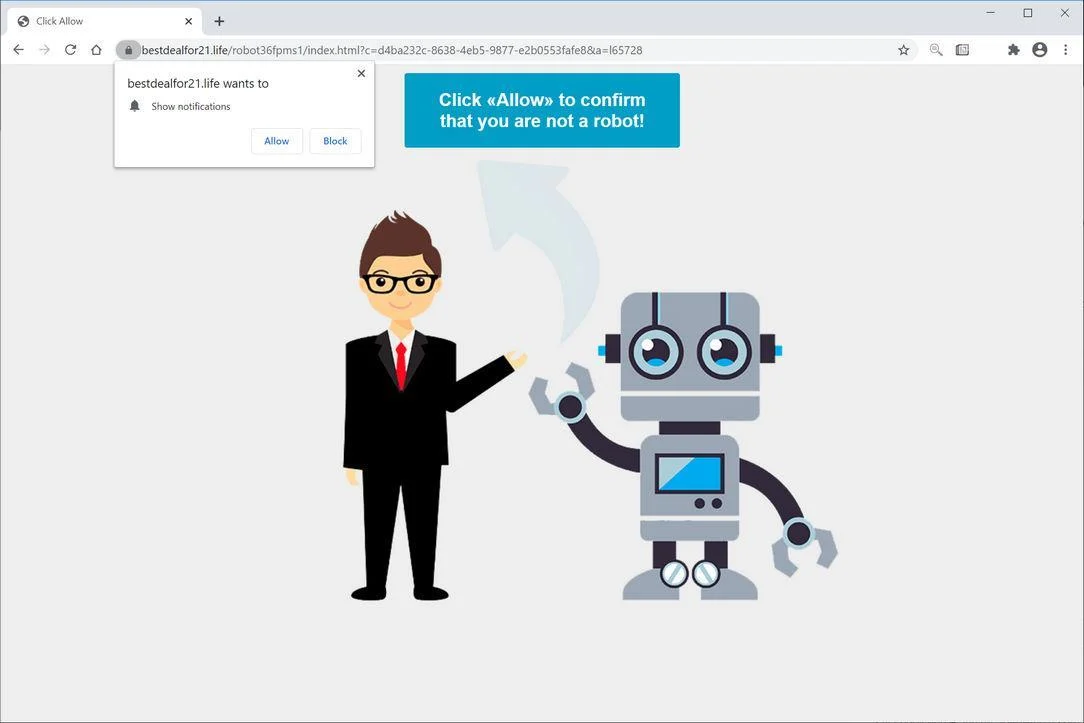Go back using the back arrow
Viewport: 1084px width, 723px height.
[19, 50]
